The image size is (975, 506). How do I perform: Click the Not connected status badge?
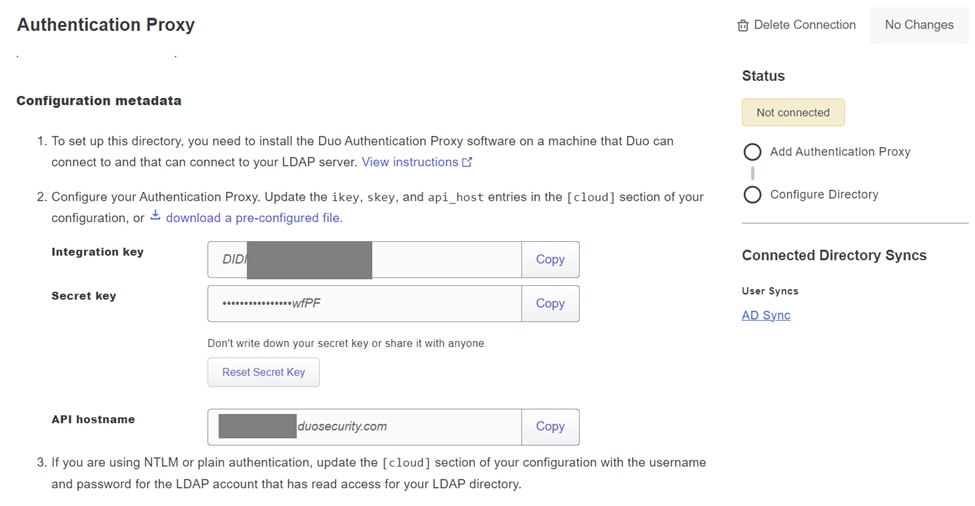(x=793, y=112)
